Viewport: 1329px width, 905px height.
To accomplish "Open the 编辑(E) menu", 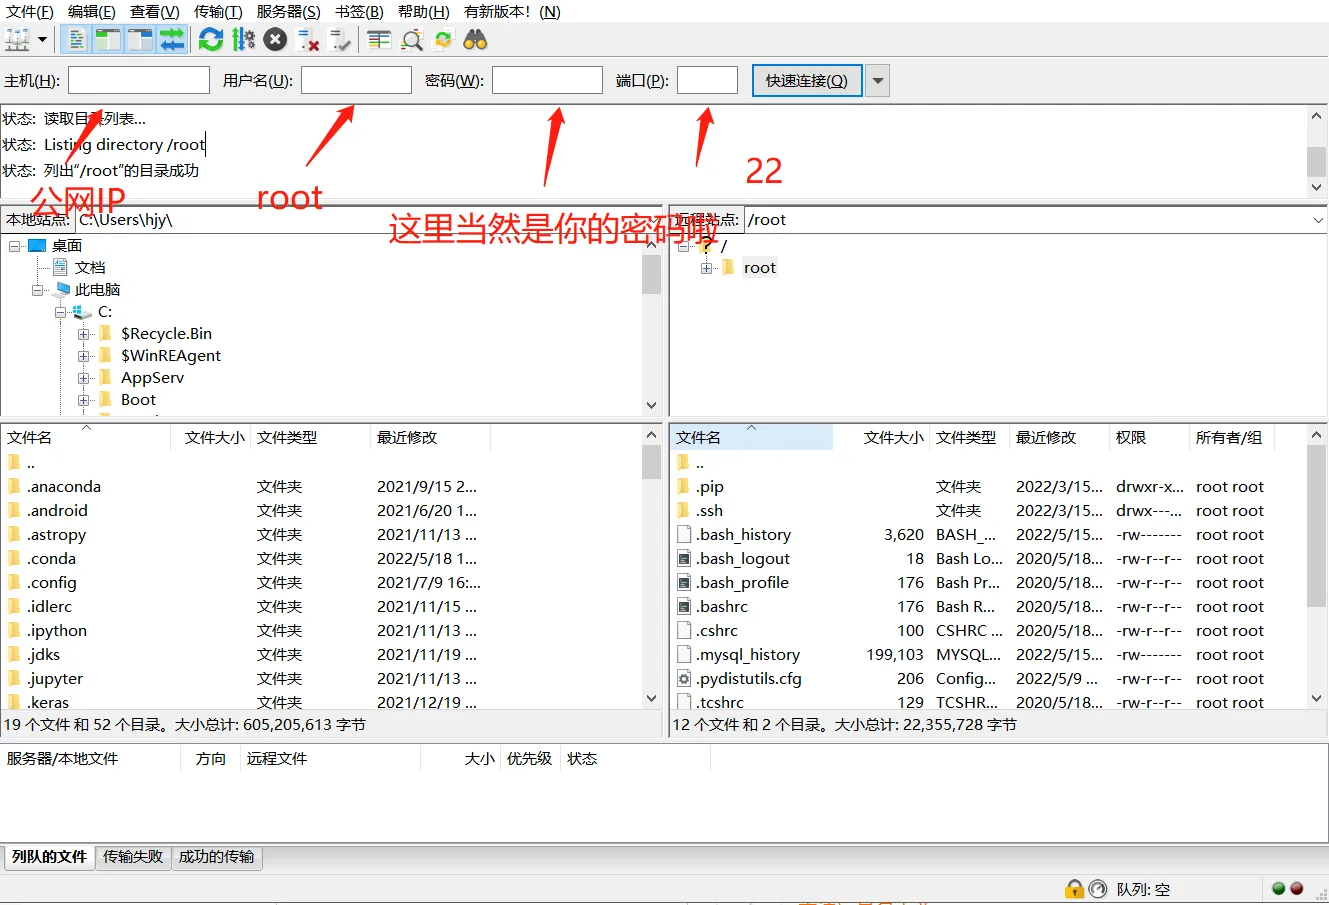I will tap(92, 12).
